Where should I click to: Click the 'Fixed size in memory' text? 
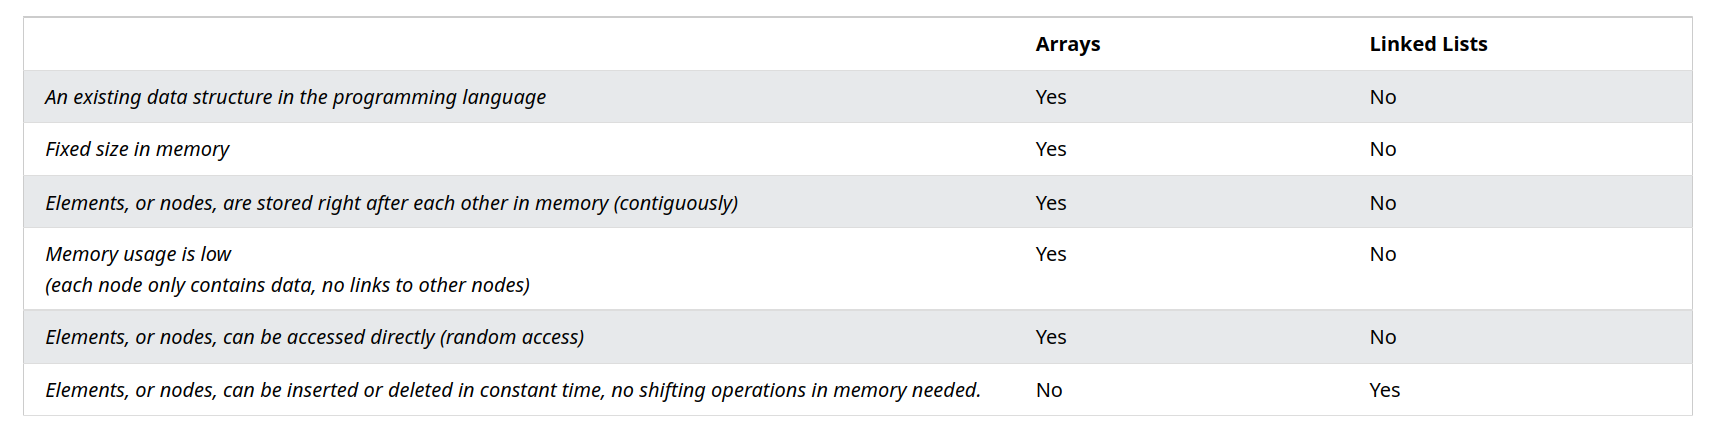(137, 149)
